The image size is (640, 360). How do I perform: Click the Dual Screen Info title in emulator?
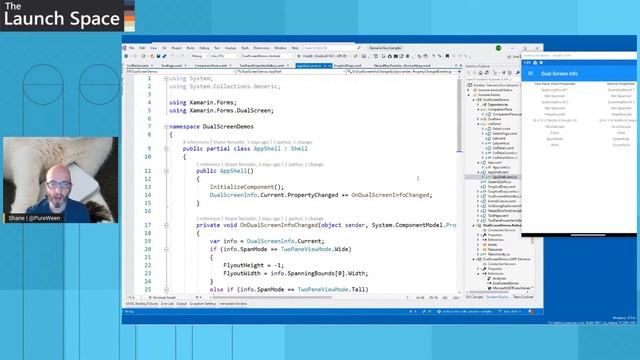click(559, 73)
